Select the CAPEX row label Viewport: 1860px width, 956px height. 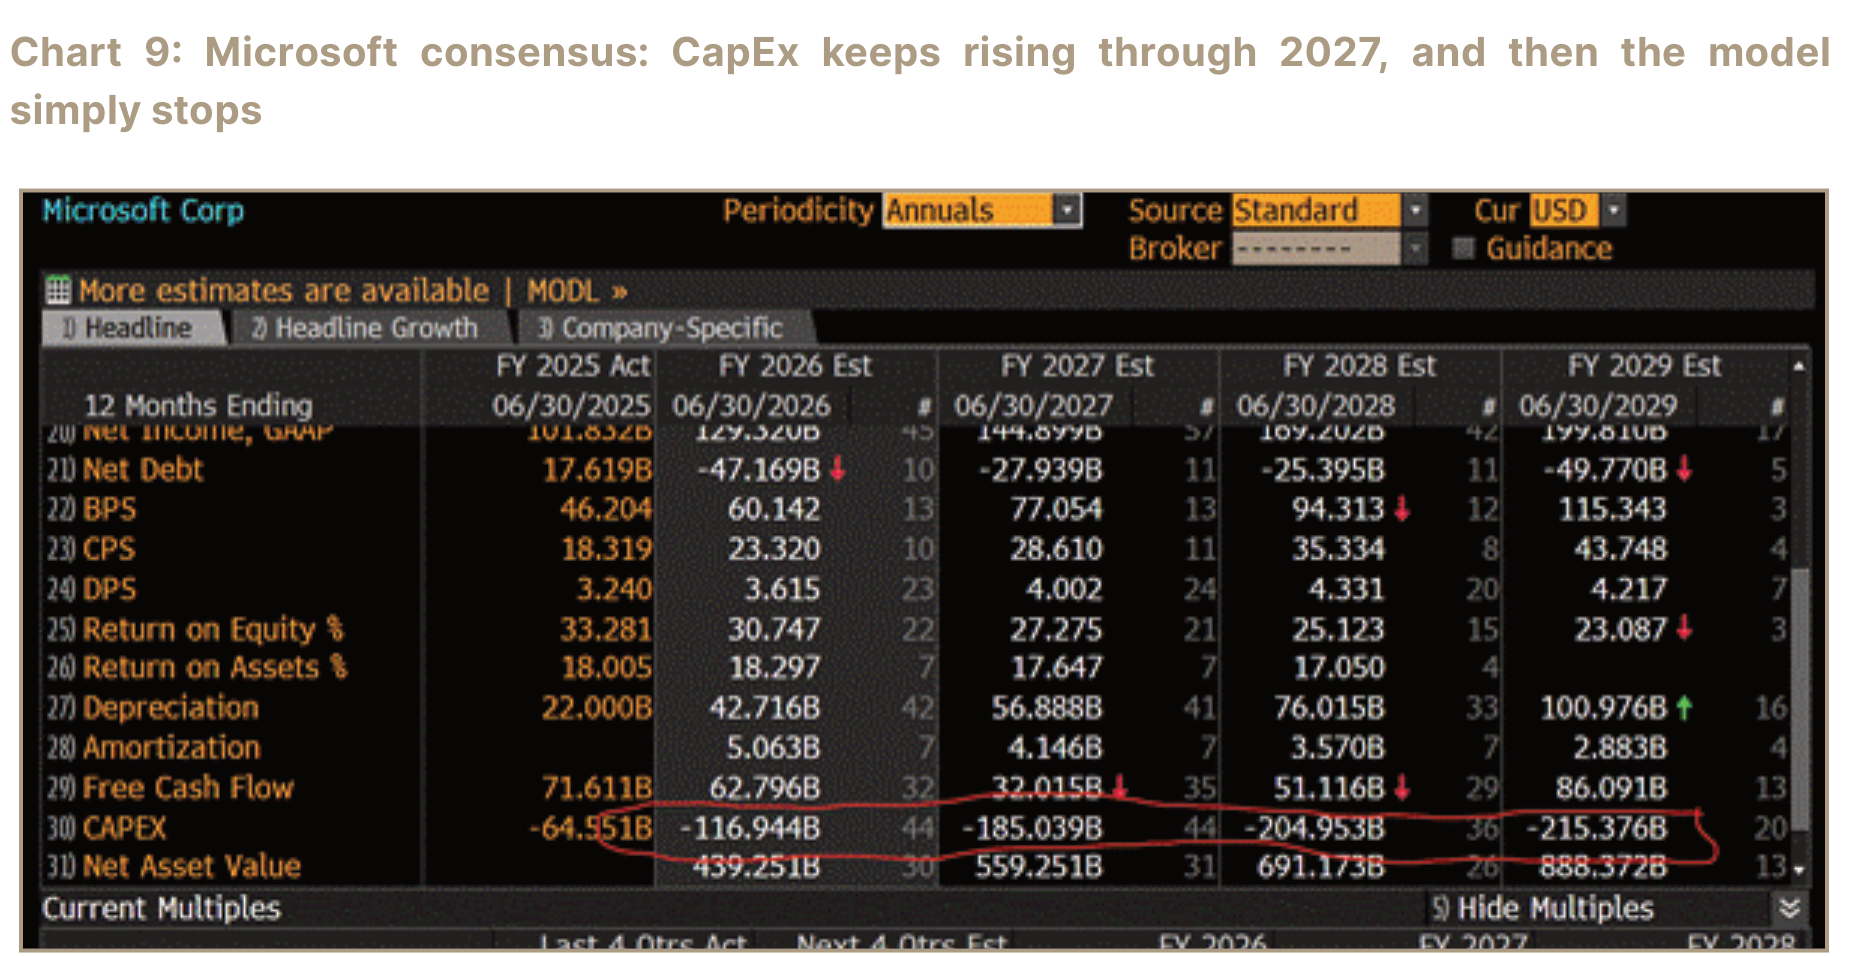(x=125, y=828)
